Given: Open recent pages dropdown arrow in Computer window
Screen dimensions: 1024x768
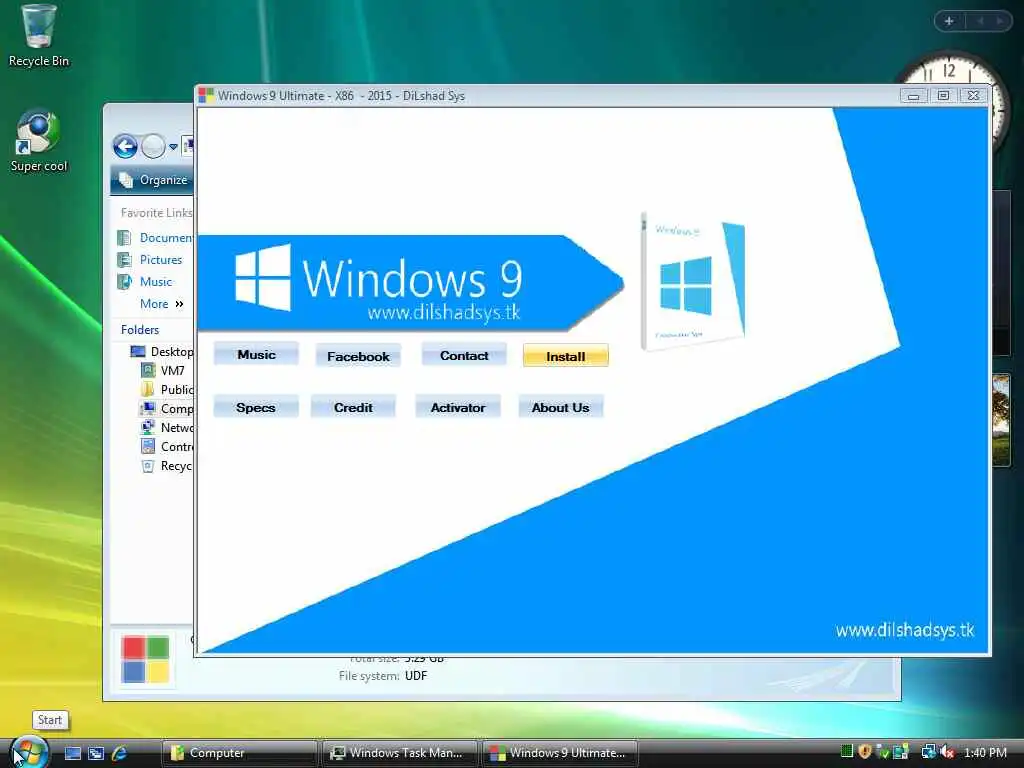Looking at the screenshot, I should tap(173, 147).
